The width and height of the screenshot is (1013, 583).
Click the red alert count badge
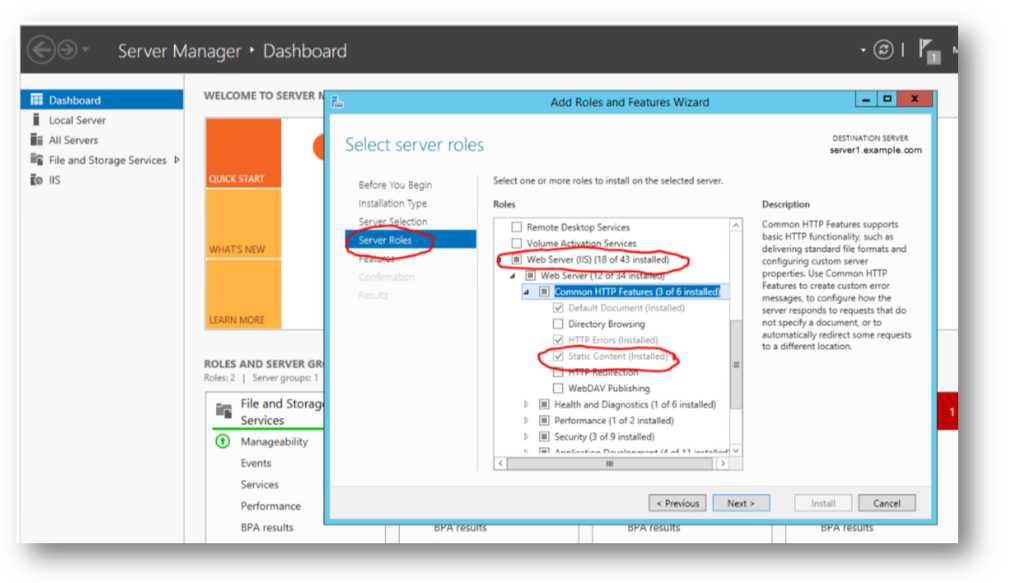(948, 412)
